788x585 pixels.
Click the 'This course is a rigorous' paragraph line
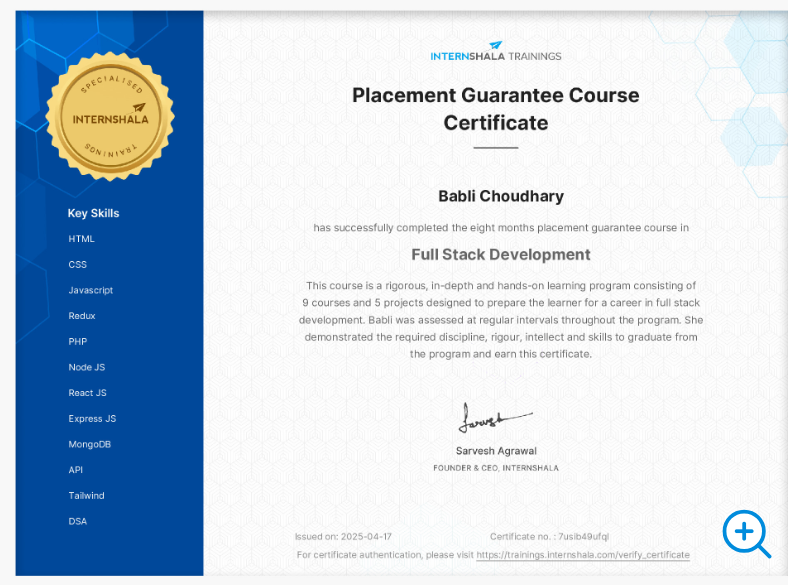pyautogui.click(x=501, y=285)
